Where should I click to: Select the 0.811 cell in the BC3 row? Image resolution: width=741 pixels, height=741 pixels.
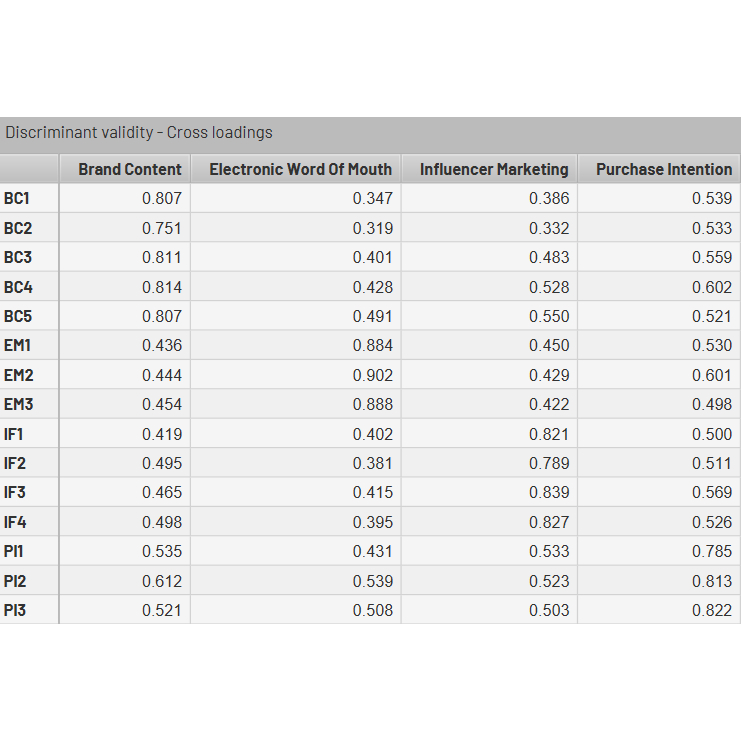162,257
